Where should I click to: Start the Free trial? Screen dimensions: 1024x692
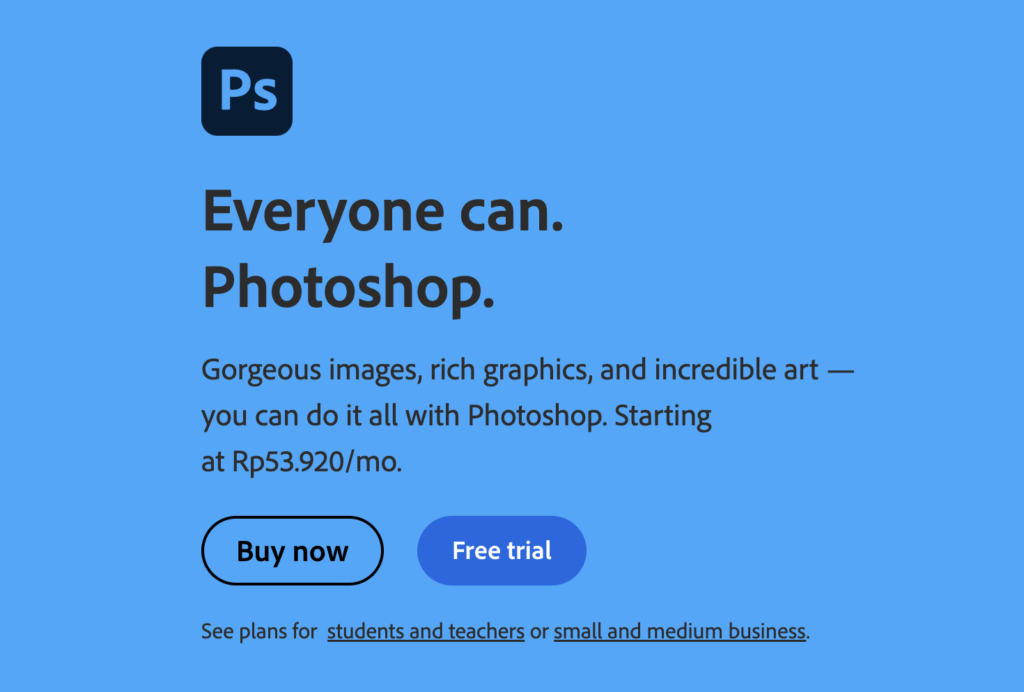(502, 551)
